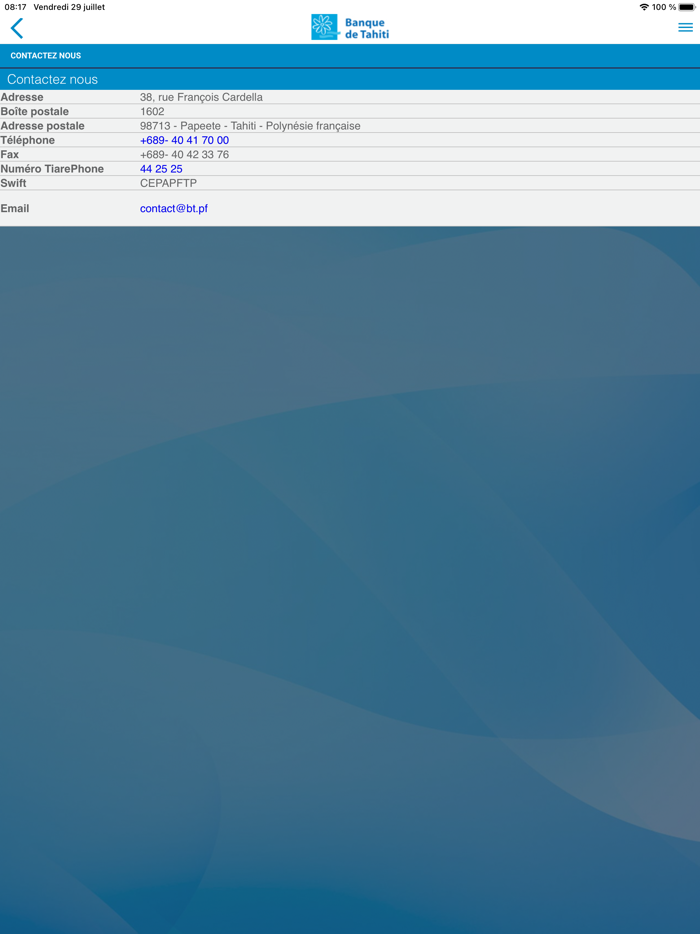Click the 'Téléphone' label
700x934 pixels.
(27, 140)
